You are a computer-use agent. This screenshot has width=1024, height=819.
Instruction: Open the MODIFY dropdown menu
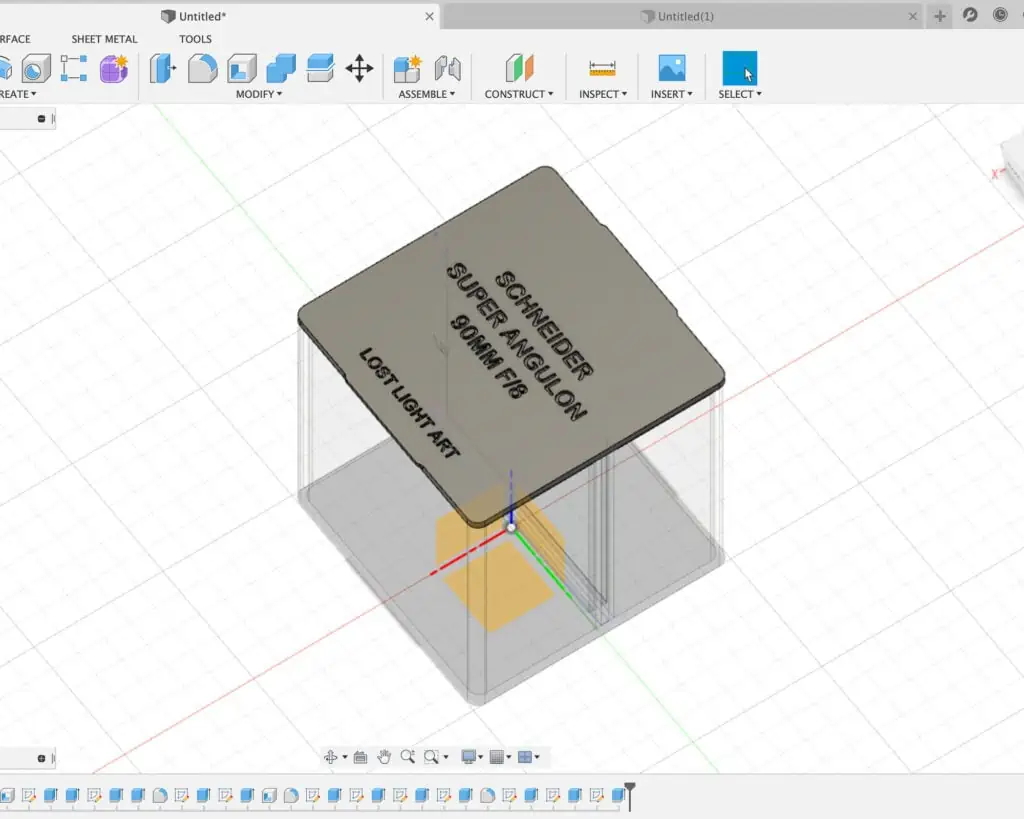click(258, 94)
